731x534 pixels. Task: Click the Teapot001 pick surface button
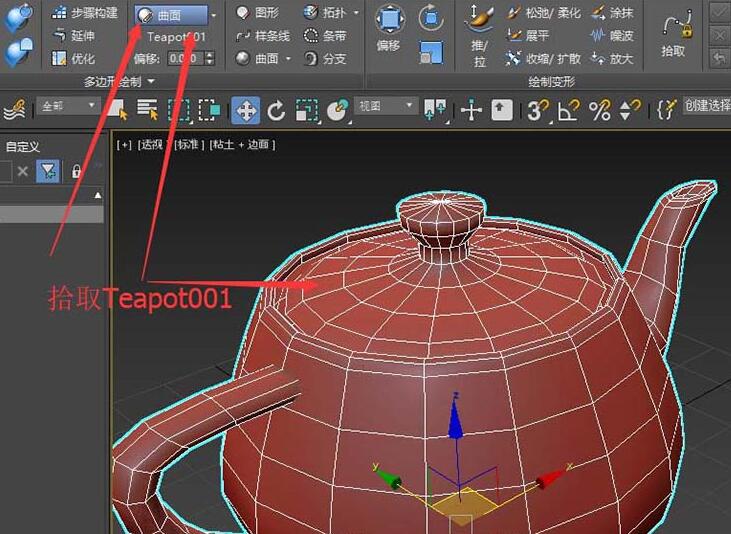(176, 37)
